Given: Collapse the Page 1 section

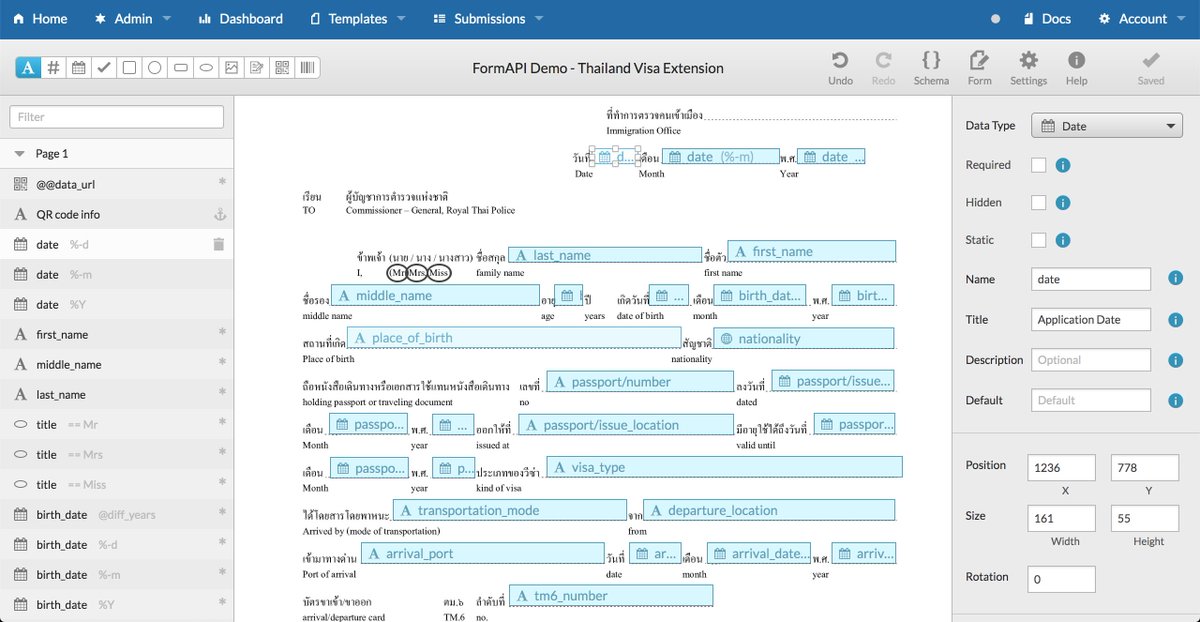Looking at the screenshot, I should (116, 154).
